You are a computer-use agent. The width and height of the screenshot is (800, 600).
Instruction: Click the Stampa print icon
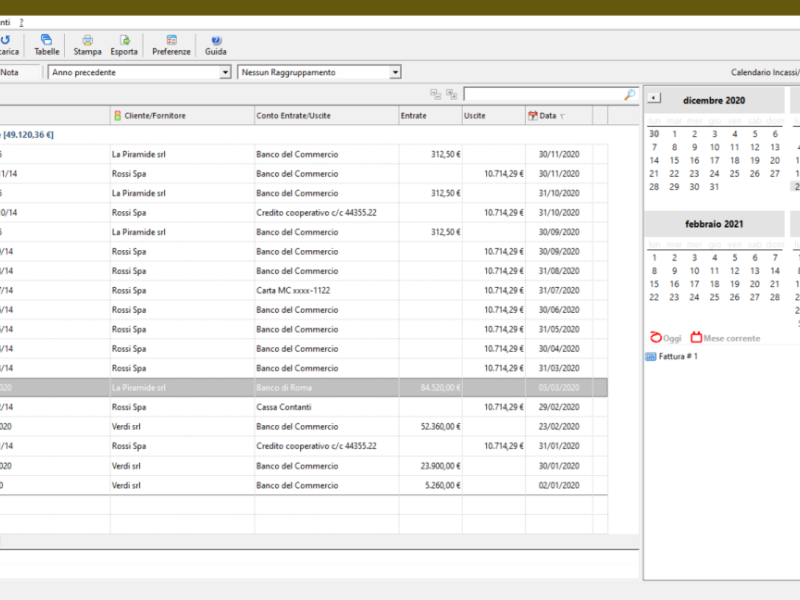click(87, 40)
